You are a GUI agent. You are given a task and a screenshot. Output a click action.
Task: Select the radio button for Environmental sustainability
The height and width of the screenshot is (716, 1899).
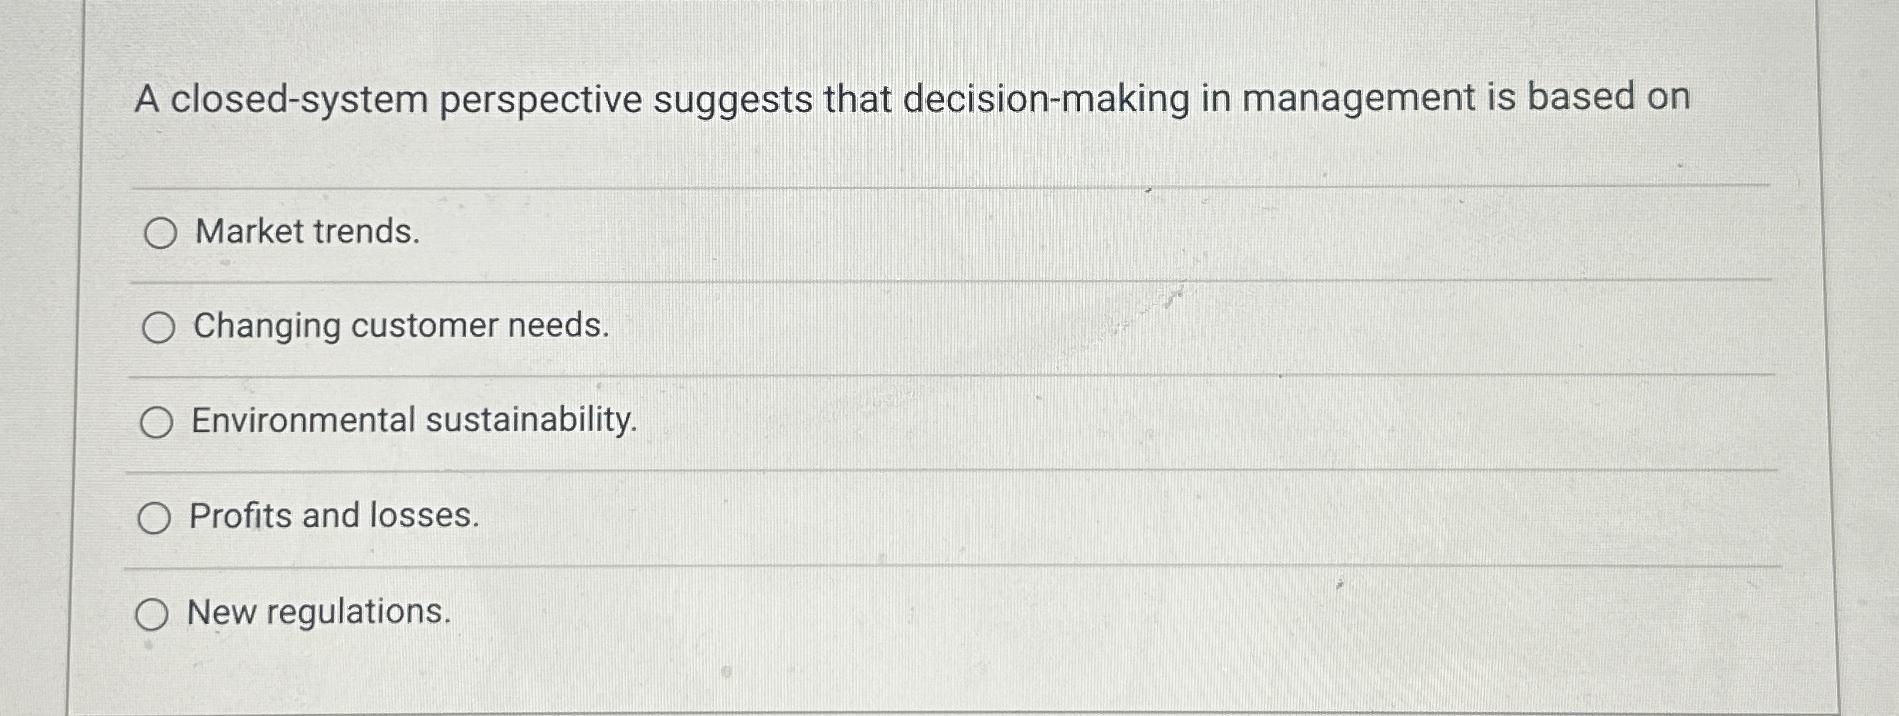coord(156,423)
